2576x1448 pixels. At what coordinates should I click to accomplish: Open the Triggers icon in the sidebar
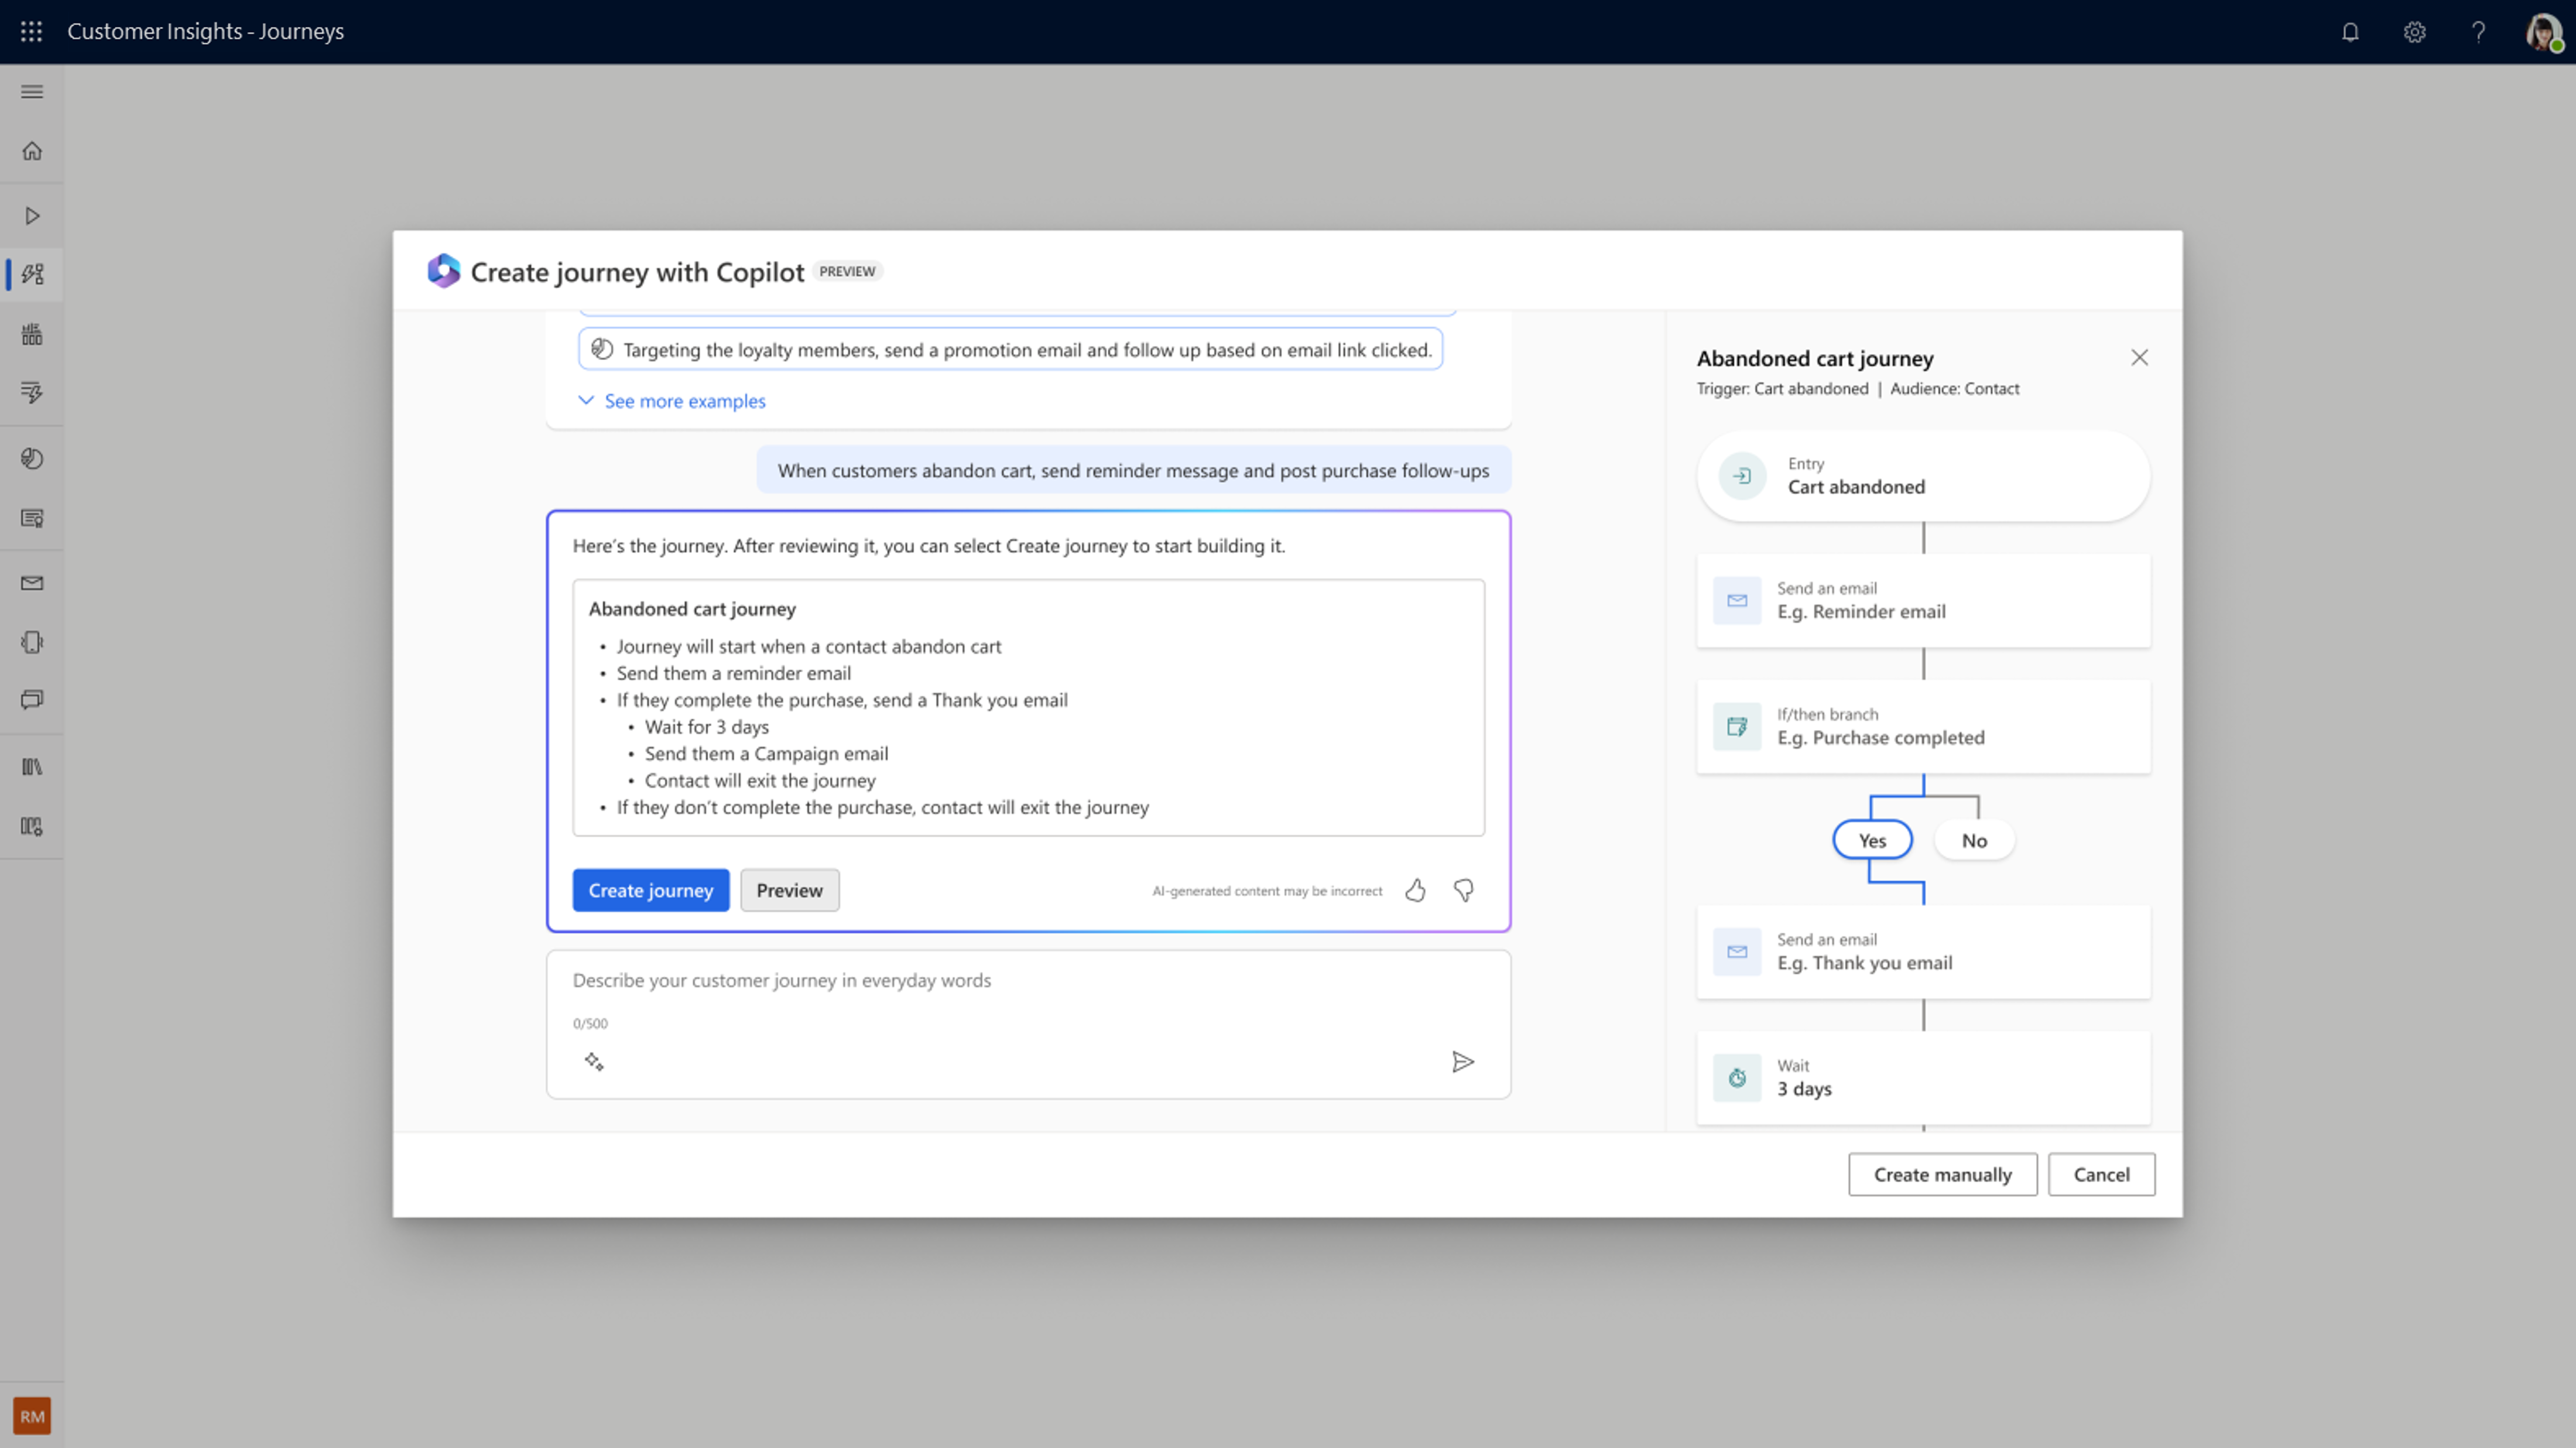(x=31, y=392)
